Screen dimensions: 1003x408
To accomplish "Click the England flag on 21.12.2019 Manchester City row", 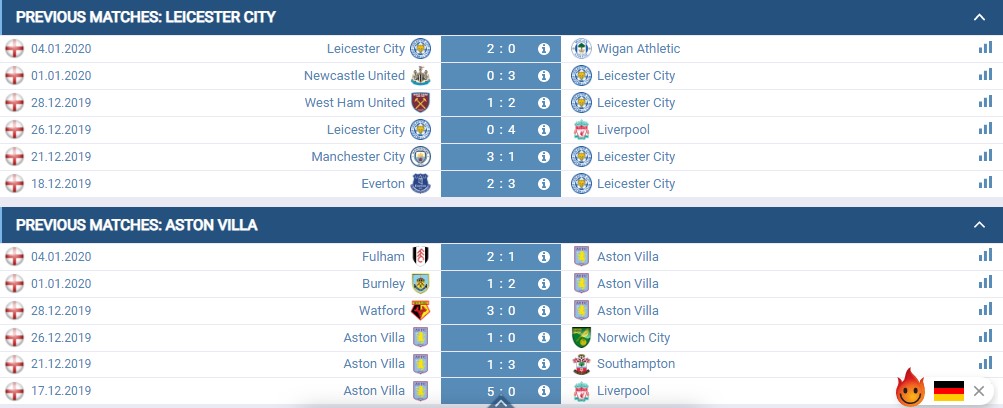I will pos(14,157).
